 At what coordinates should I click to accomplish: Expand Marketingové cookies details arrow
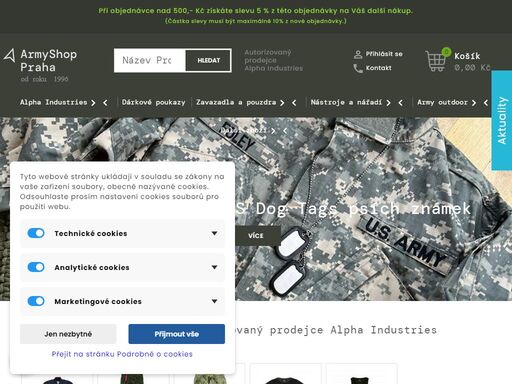tap(214, 301)
